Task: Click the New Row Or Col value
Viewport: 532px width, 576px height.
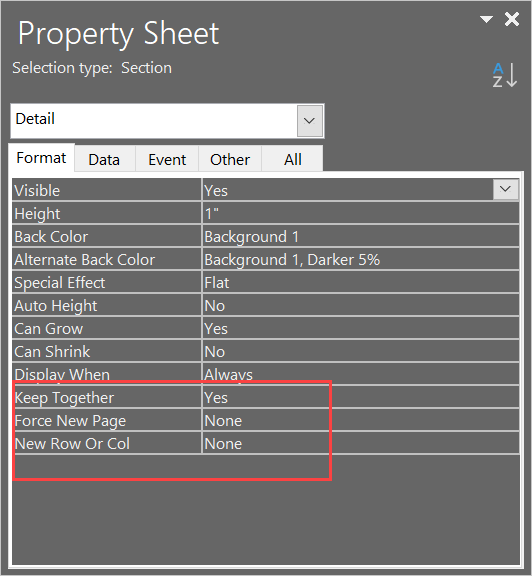Action: [361, 443]
